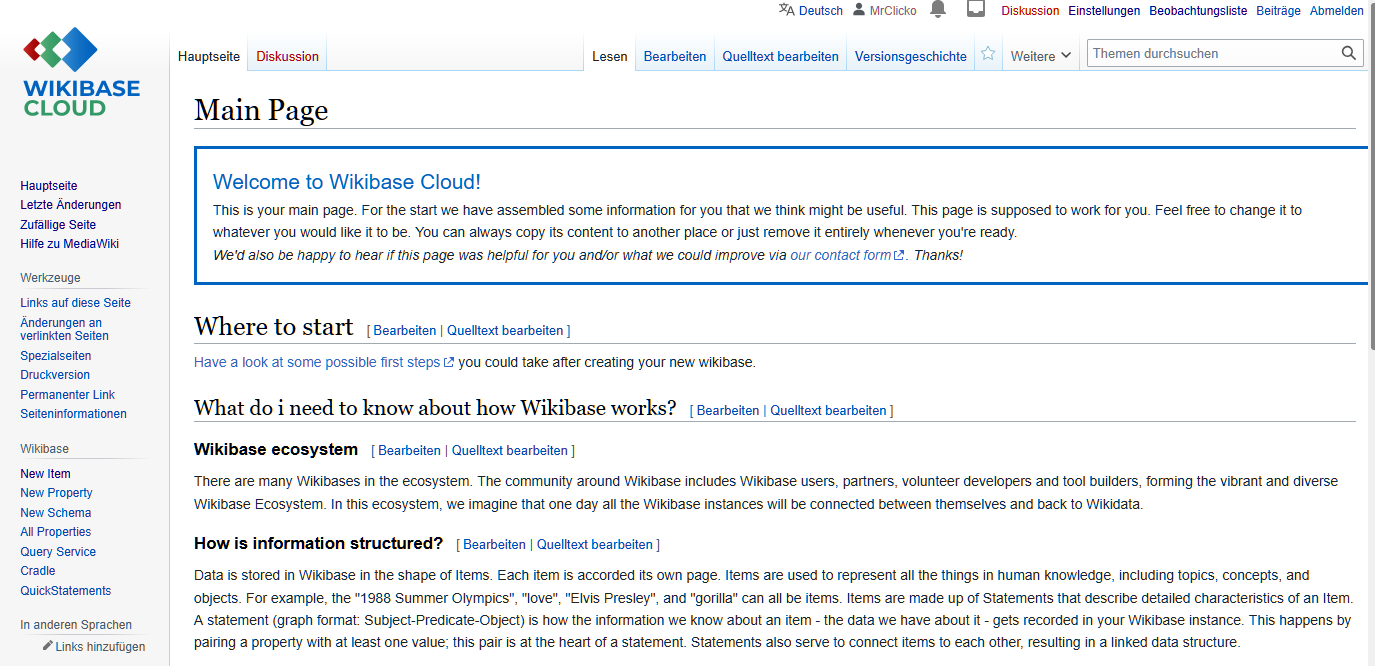Open 'Have a look at some possible first steps' link
The height and width of the screenshot is (666, 1375).
click(x=324, y=362)
